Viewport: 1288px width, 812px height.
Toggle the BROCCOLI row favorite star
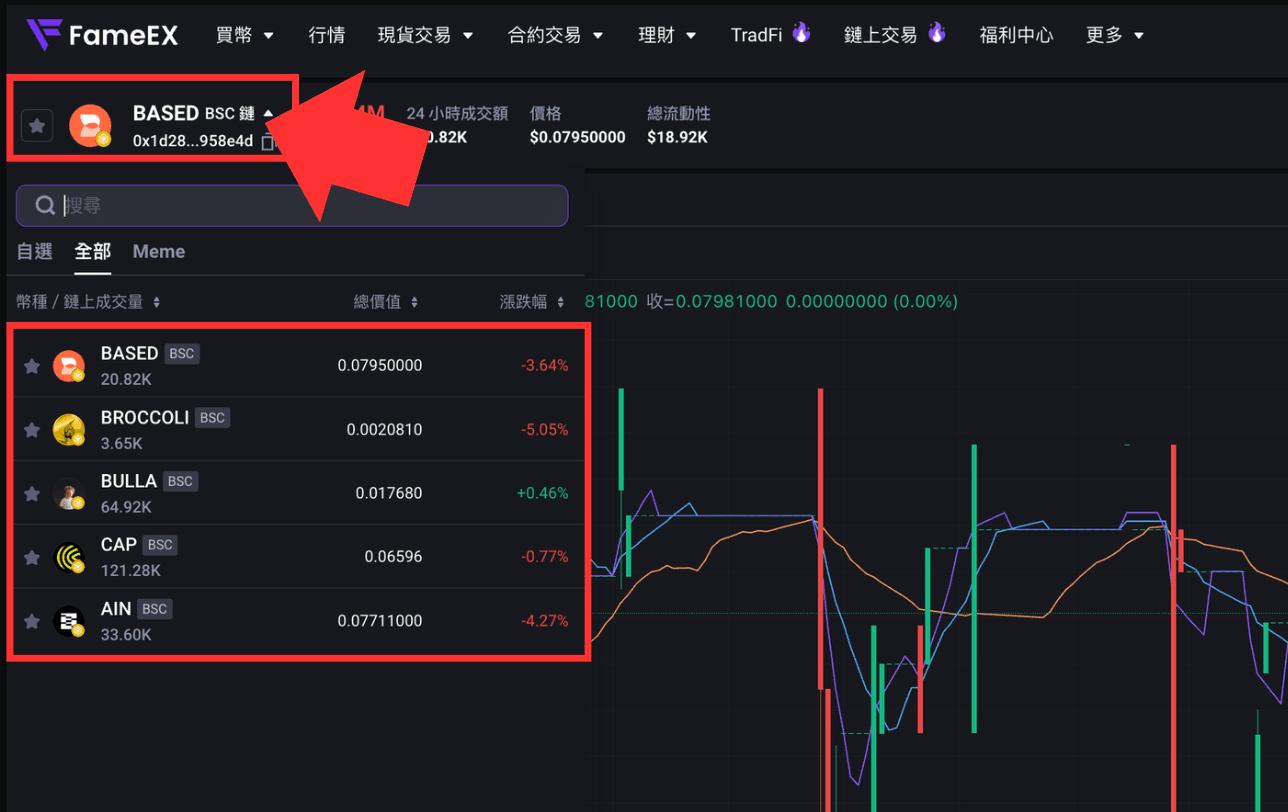(x=32, y=430)
